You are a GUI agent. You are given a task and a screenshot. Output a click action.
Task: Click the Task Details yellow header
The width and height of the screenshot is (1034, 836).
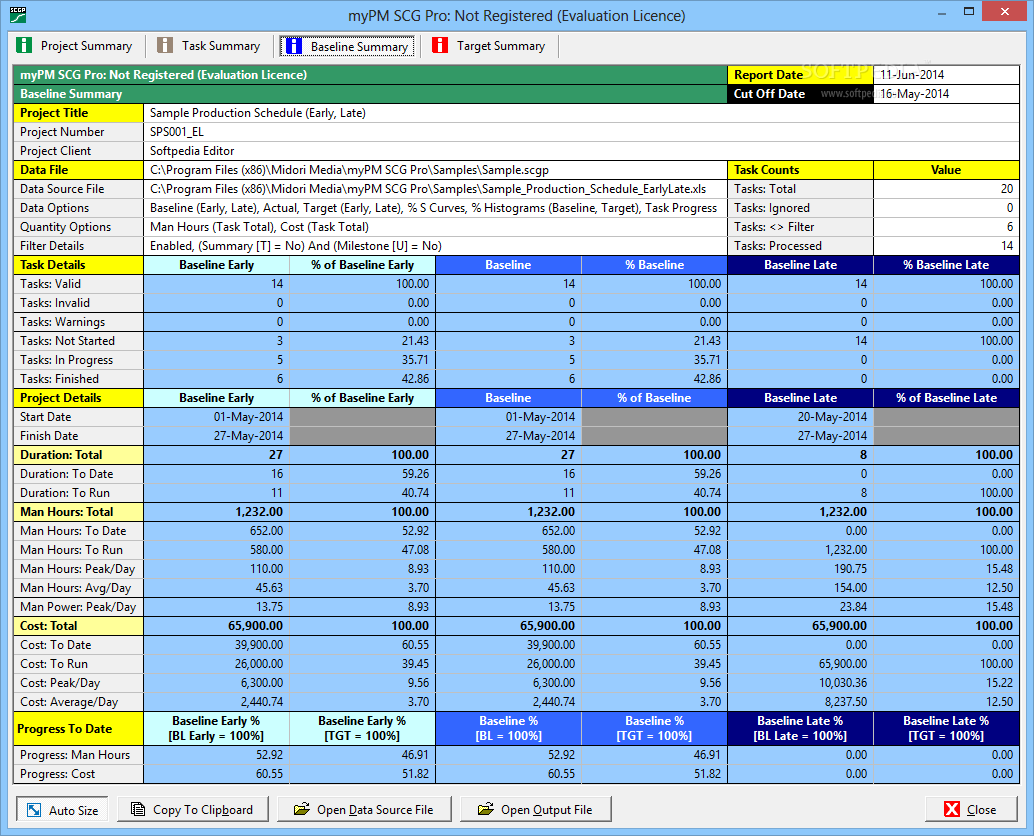[x=78, y=265]
